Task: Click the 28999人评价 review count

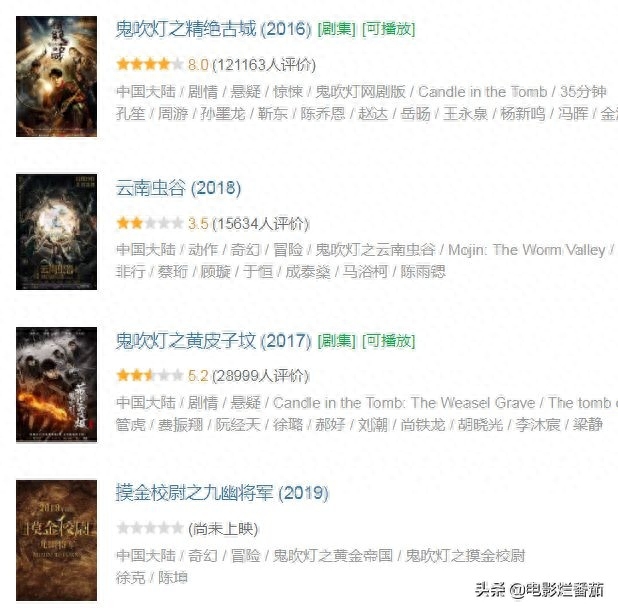Action: tap(261, 376)
